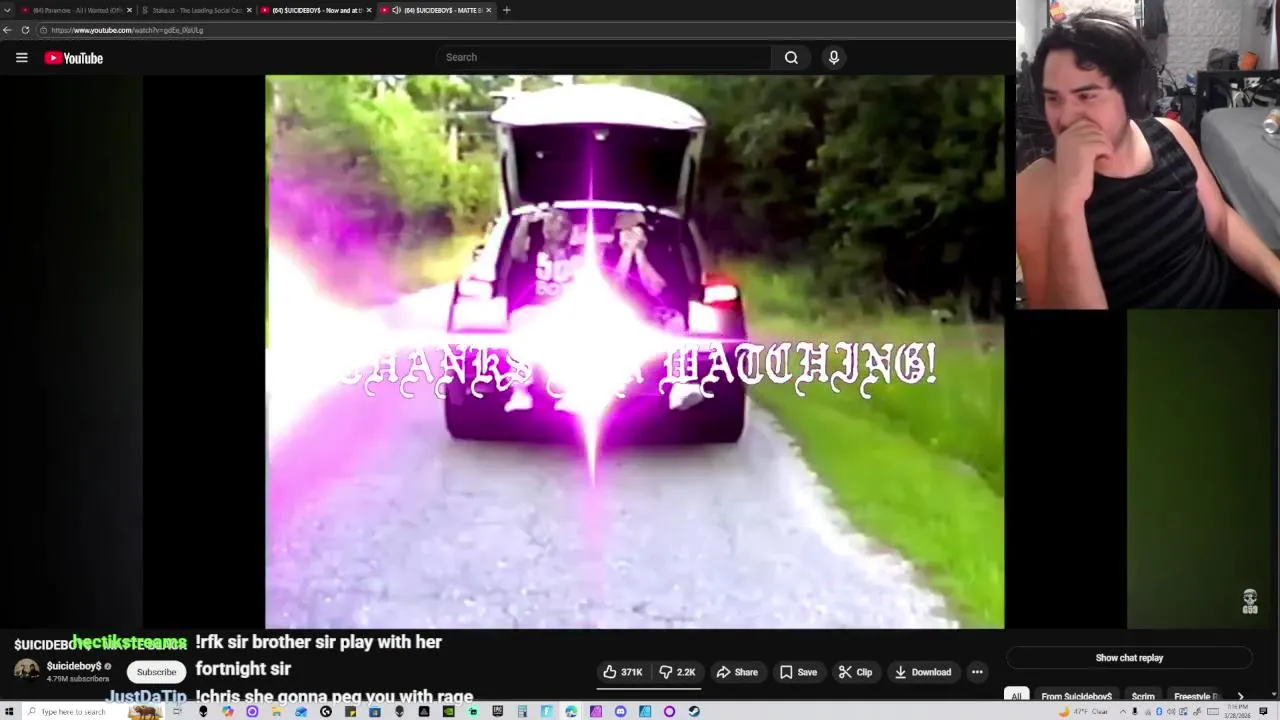1280x720 pixels.
Task: Share this video
Action: (x=737, y=672)
